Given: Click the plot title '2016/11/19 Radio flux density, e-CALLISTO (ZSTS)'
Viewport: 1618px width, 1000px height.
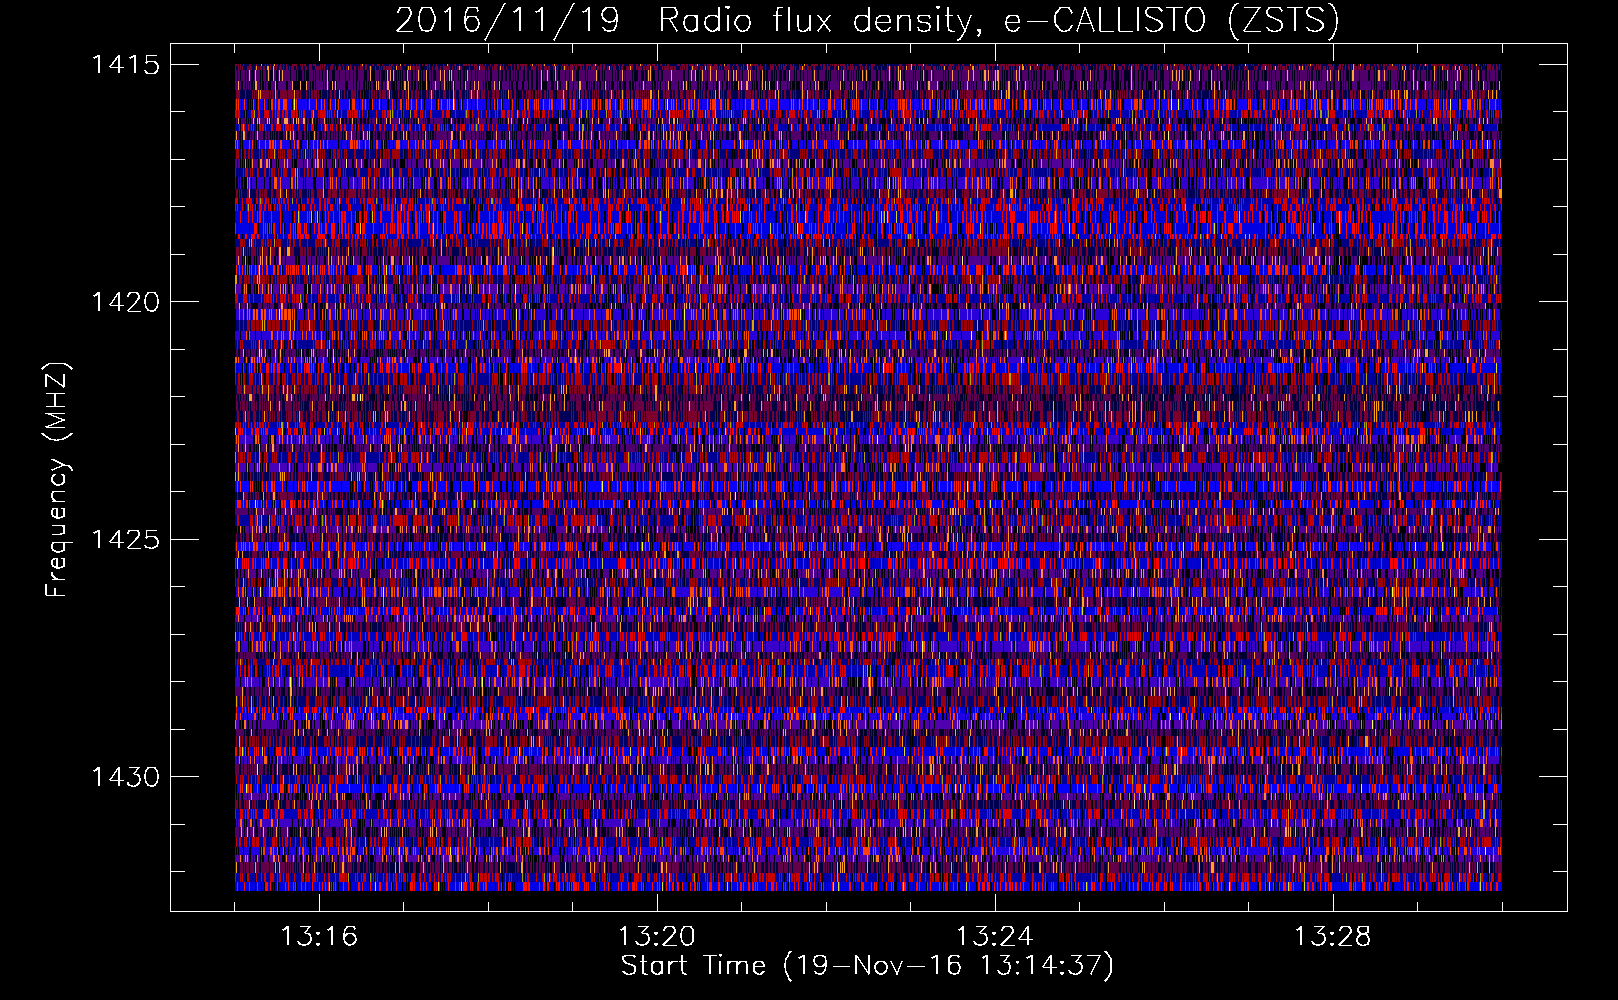Looking at the screenshot, I should (x=867, y=20).
